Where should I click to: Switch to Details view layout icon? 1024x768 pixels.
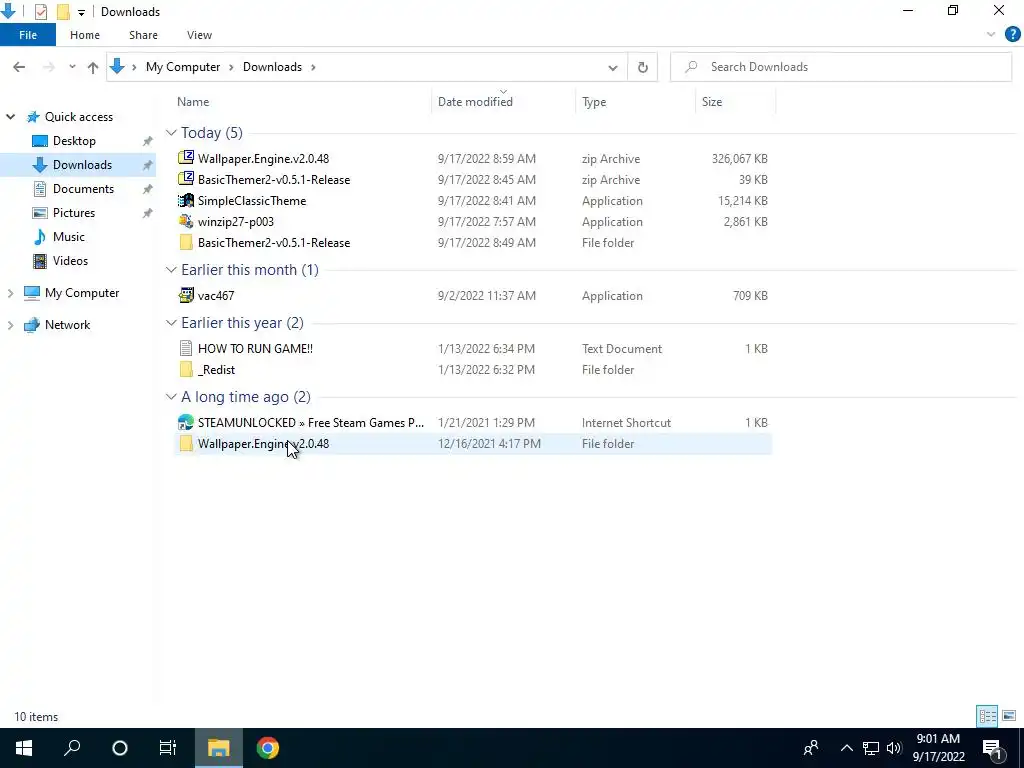pos(987,716)
